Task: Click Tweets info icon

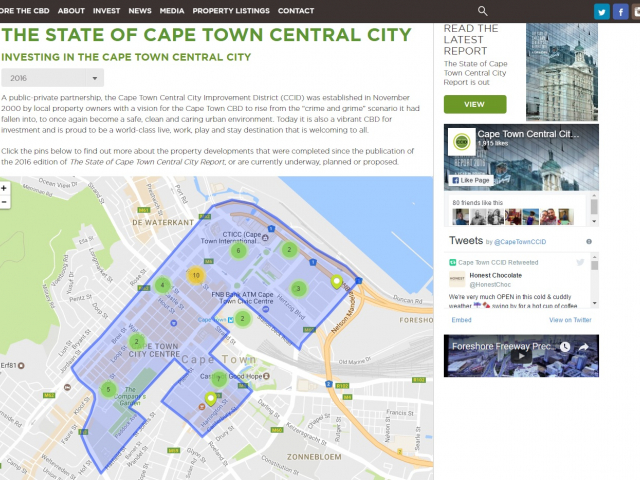Action: pos(589,242)
